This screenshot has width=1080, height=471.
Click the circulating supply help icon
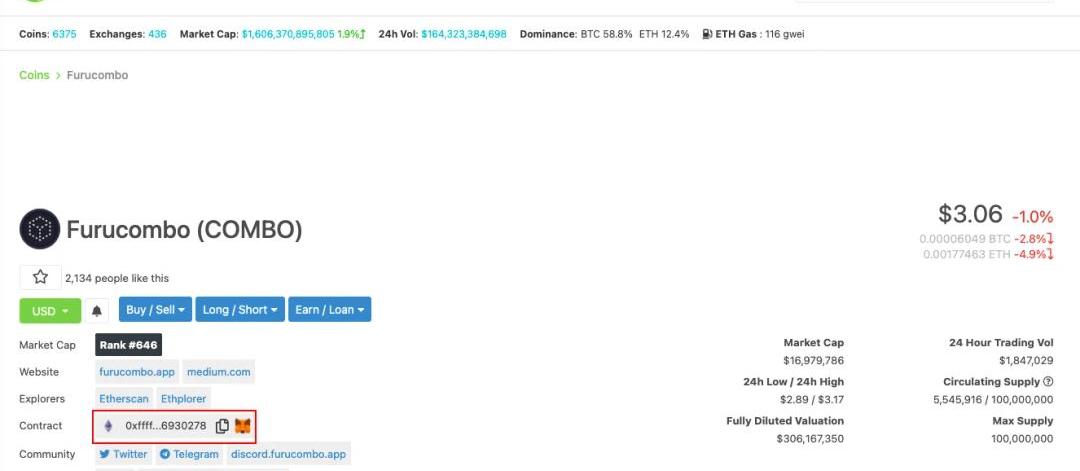(1048, 382)
